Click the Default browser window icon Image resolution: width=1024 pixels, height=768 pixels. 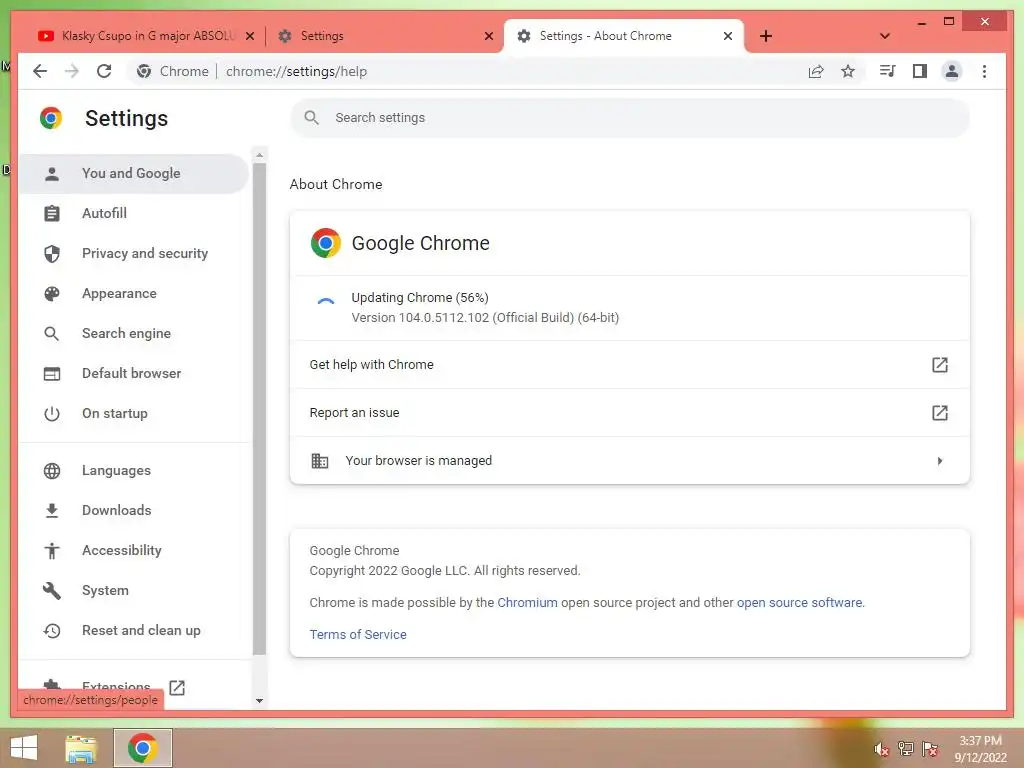52,374
